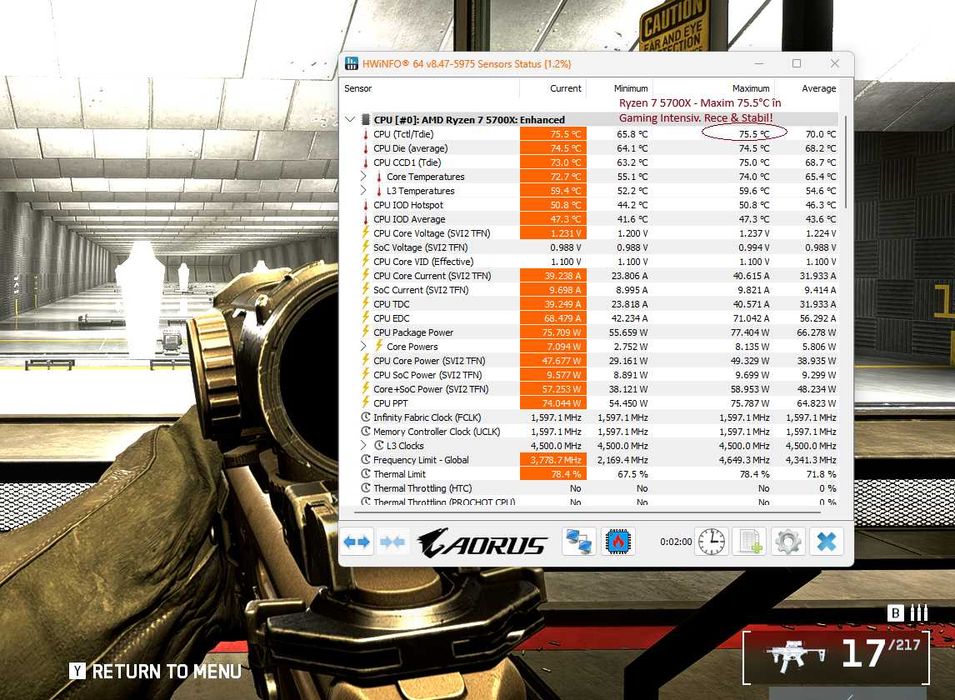Open the flame chip sensor icon
This screenshot has width=955, height=700.
pyautogui.click(x=619, y=542)
